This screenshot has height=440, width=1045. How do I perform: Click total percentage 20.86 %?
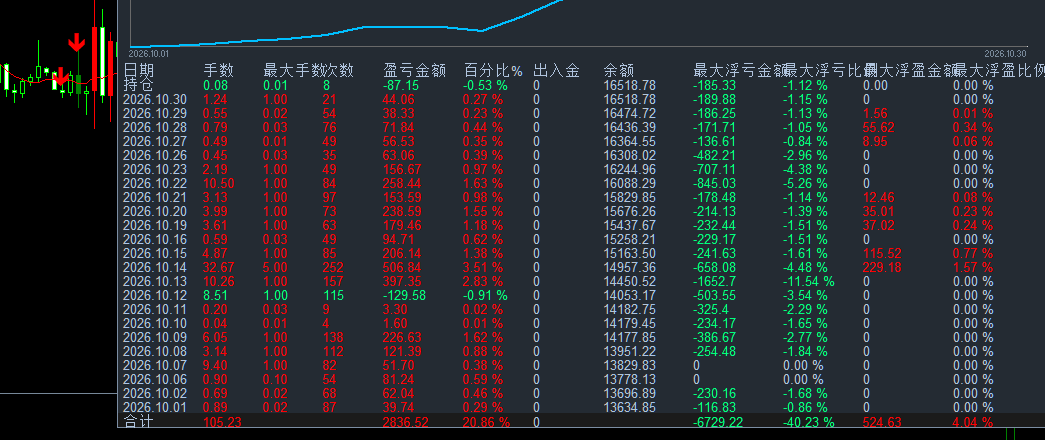point(487,422)
